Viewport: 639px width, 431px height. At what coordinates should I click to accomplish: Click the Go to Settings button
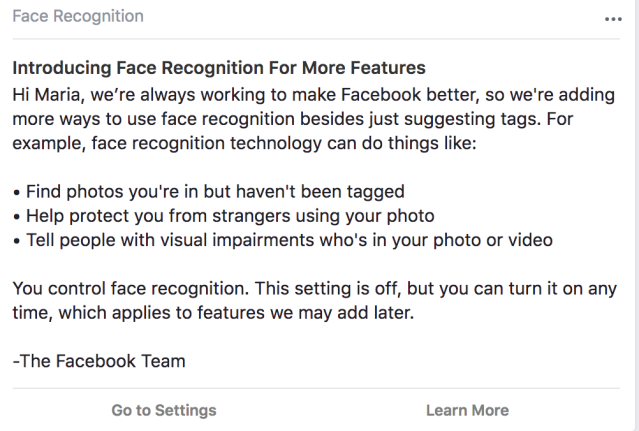point(164,410)
